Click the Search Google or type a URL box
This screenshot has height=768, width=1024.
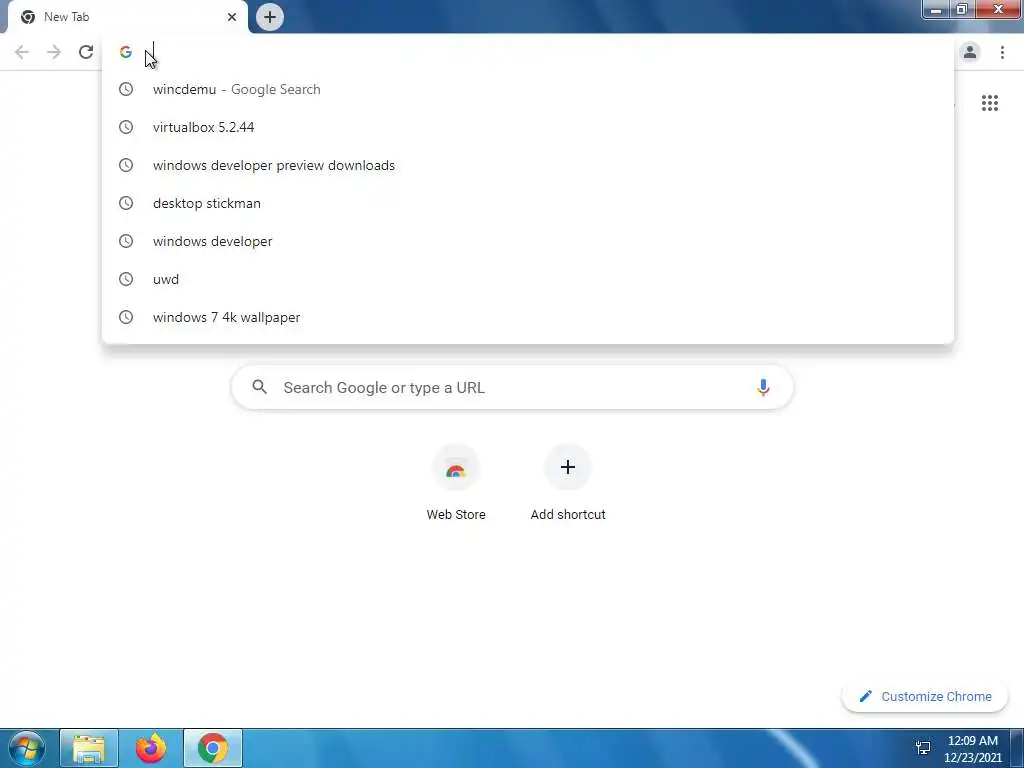(x=513, y=387)
